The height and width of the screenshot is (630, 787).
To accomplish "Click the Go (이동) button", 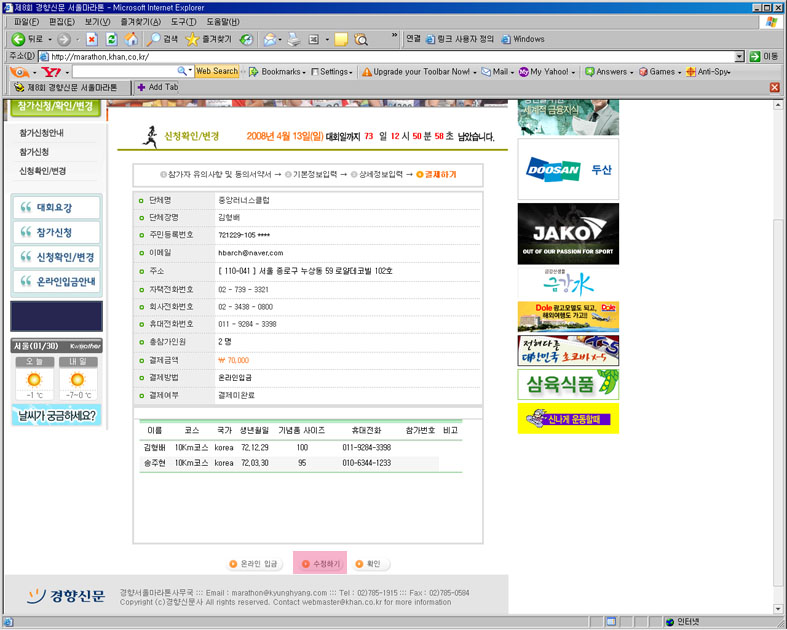I will (x=763, y=56).
